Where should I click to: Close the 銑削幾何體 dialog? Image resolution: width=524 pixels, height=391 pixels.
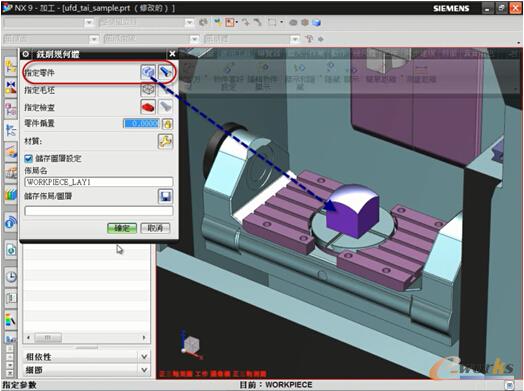click(x=172, y=54)
